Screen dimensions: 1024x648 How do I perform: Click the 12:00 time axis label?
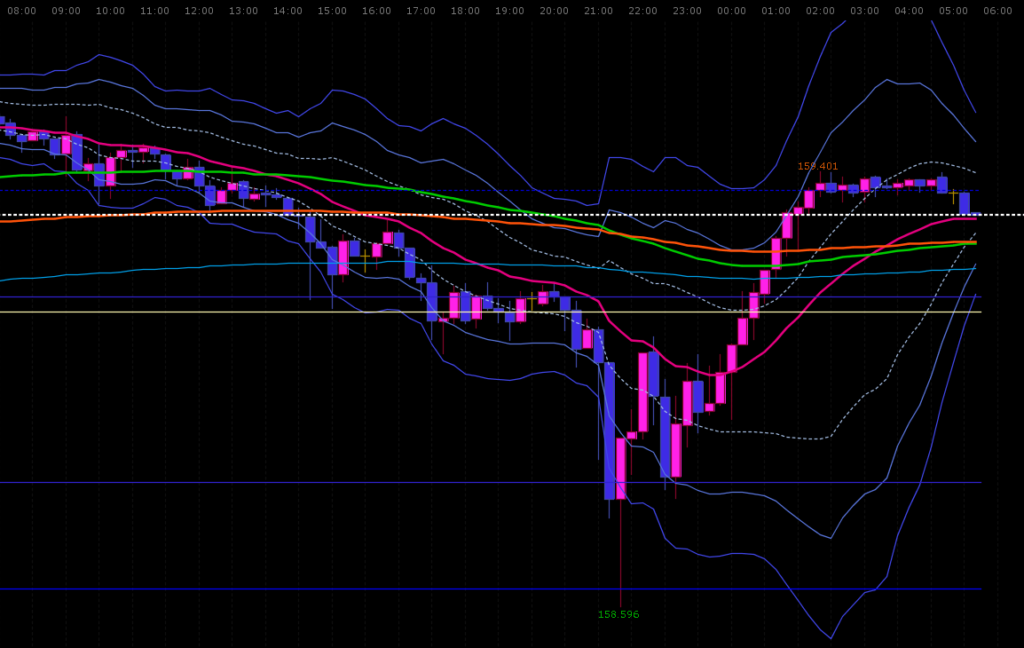pyautogui.click(x=199, y=11)
